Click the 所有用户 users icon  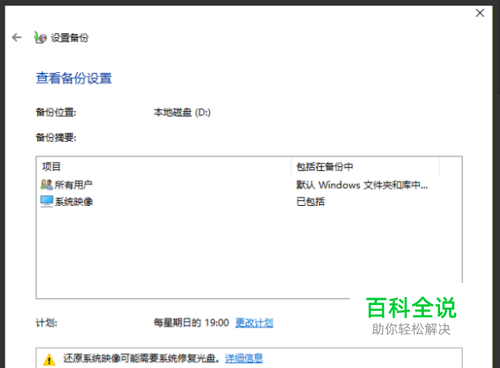tap(46, 184)
